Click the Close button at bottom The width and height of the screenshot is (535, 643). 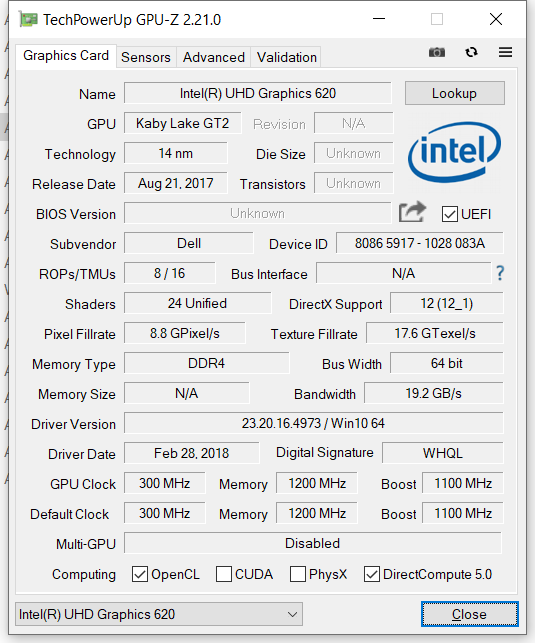pos(470,614)
